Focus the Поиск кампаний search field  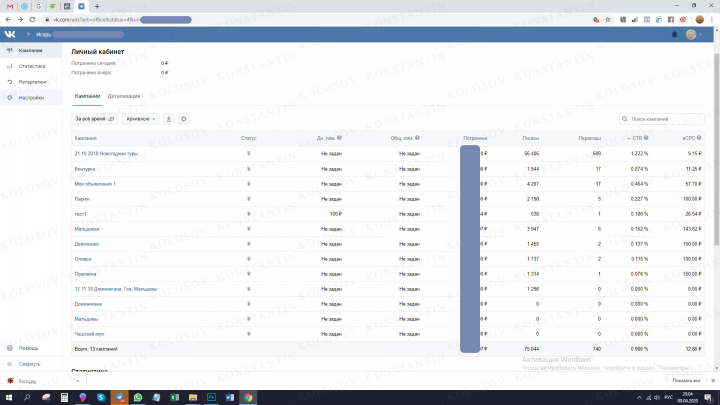(661, 119)
